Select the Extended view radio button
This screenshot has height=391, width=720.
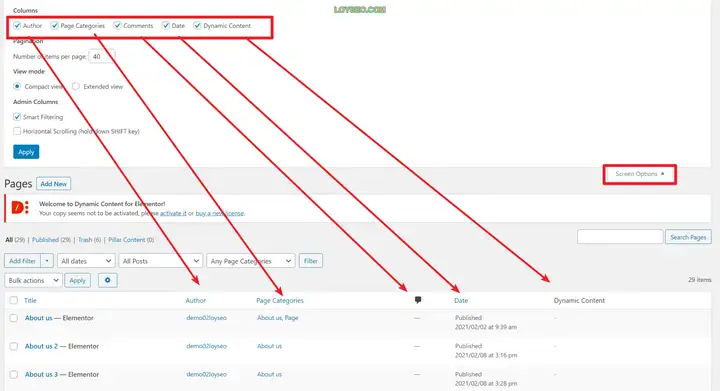(76, 86)
